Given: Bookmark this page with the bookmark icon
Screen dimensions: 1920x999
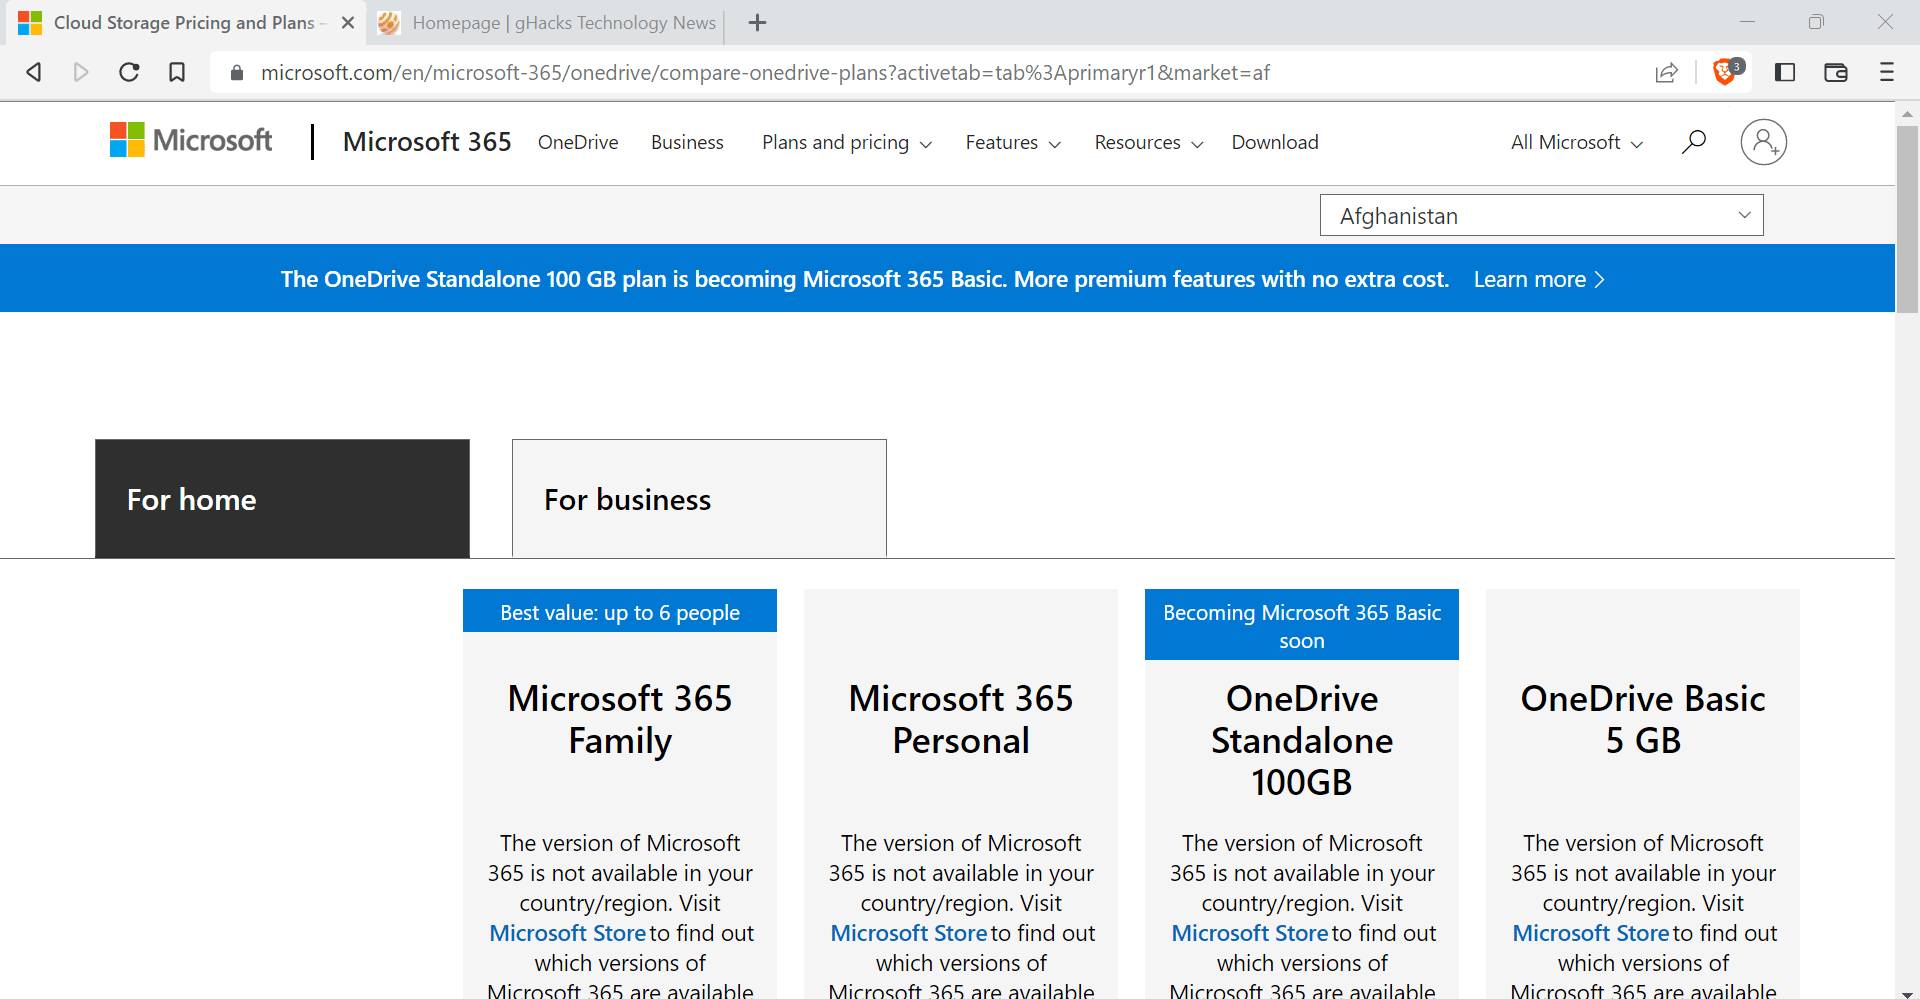Looking at the screenshot, I should coord(177,72).
